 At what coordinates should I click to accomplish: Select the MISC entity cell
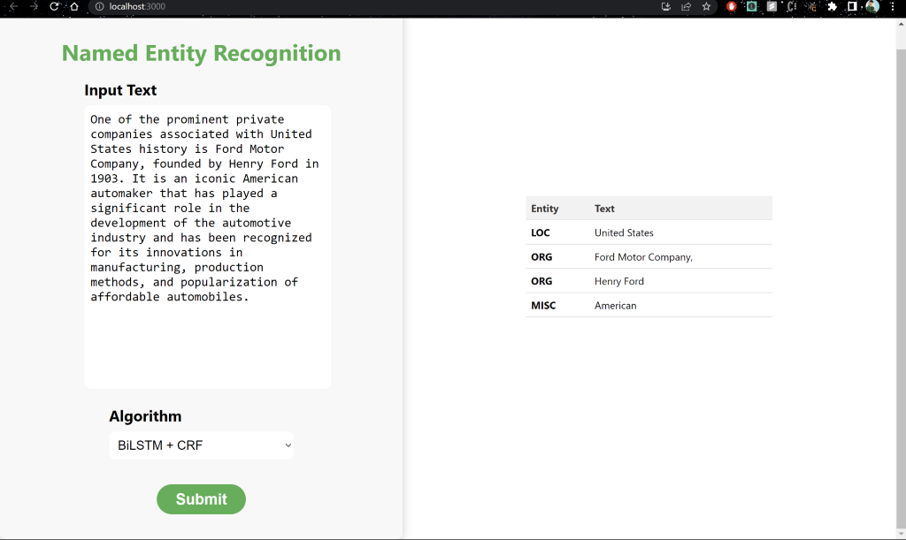coord(543,306)
